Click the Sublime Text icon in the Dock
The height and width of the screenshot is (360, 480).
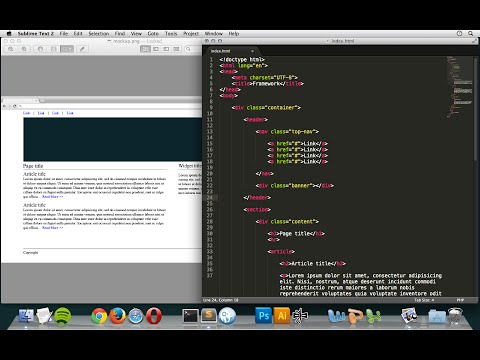pyautogui.click(x=209, y=316)
